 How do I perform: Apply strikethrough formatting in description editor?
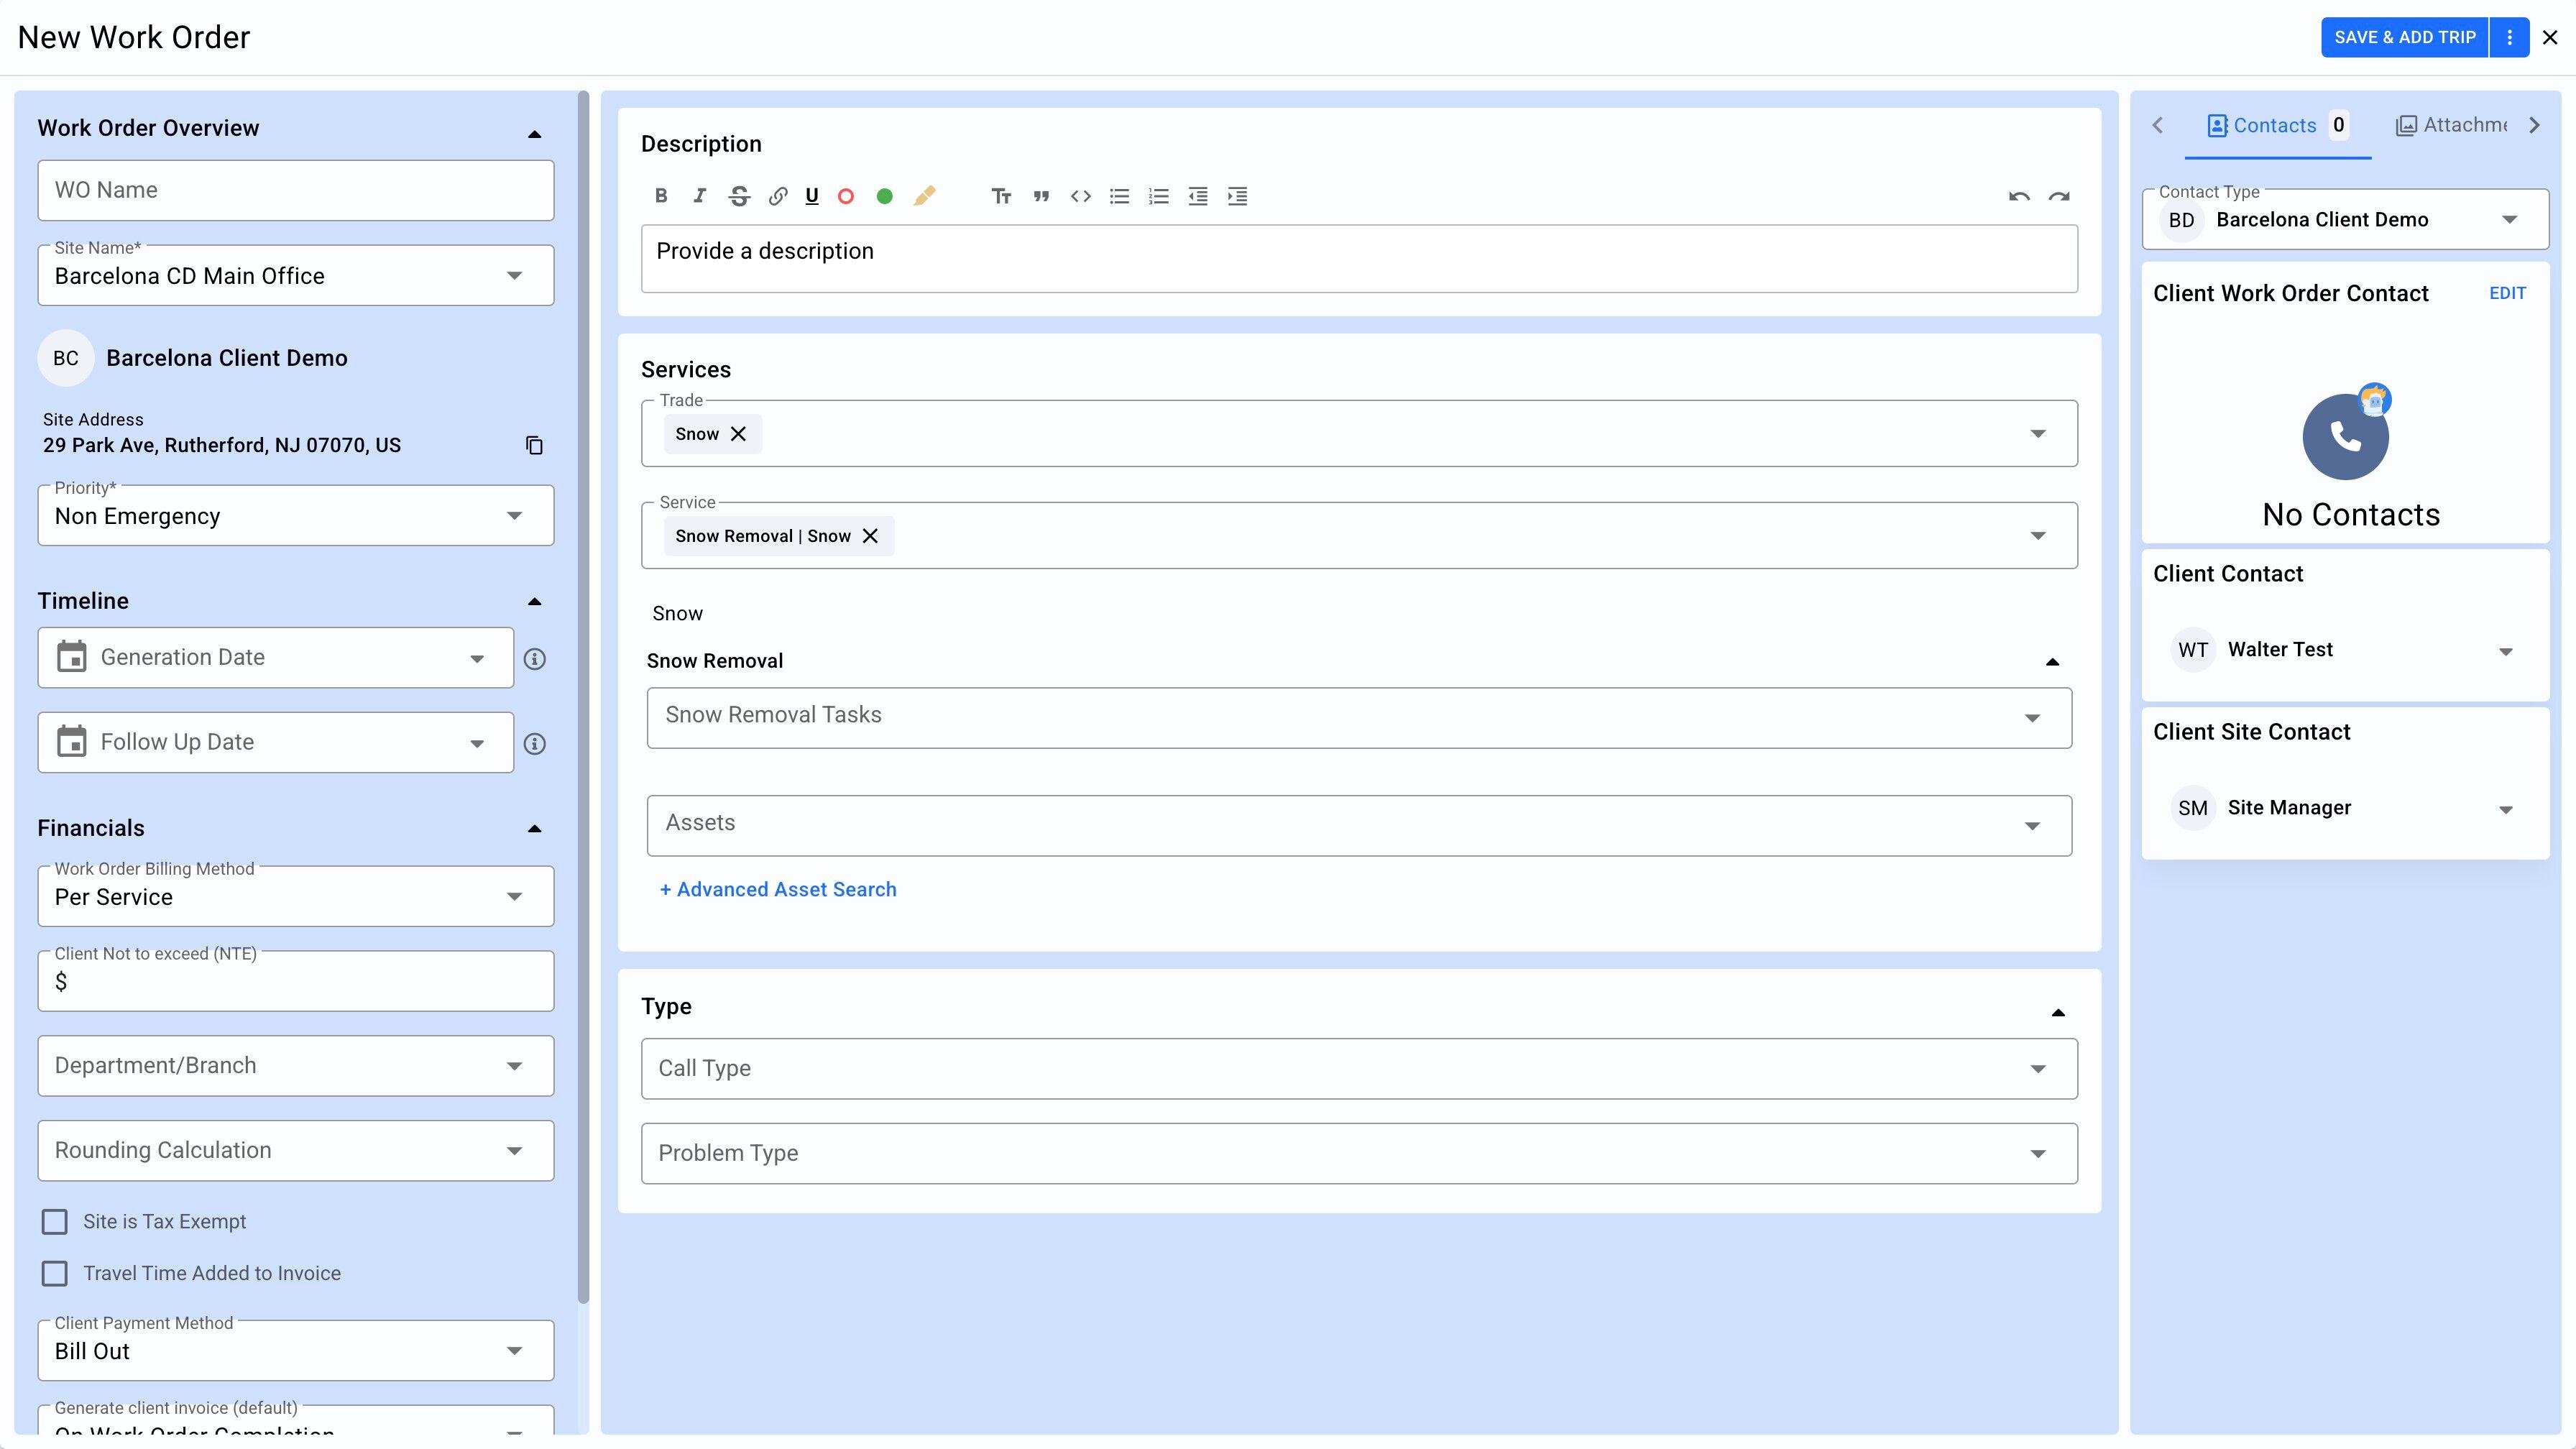tap(739, 196)
